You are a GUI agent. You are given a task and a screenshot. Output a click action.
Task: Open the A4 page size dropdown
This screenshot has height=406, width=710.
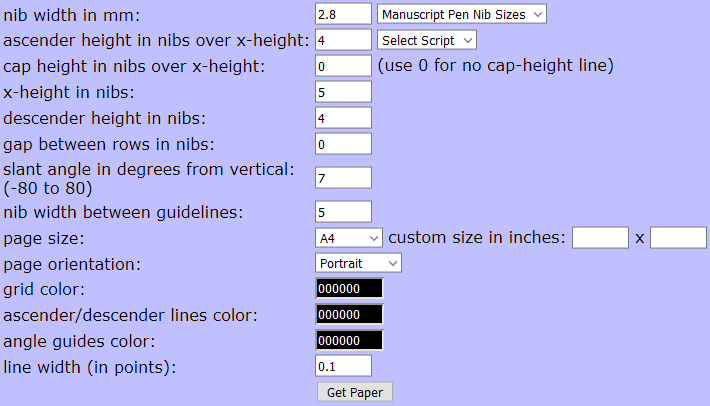(348, 238)
